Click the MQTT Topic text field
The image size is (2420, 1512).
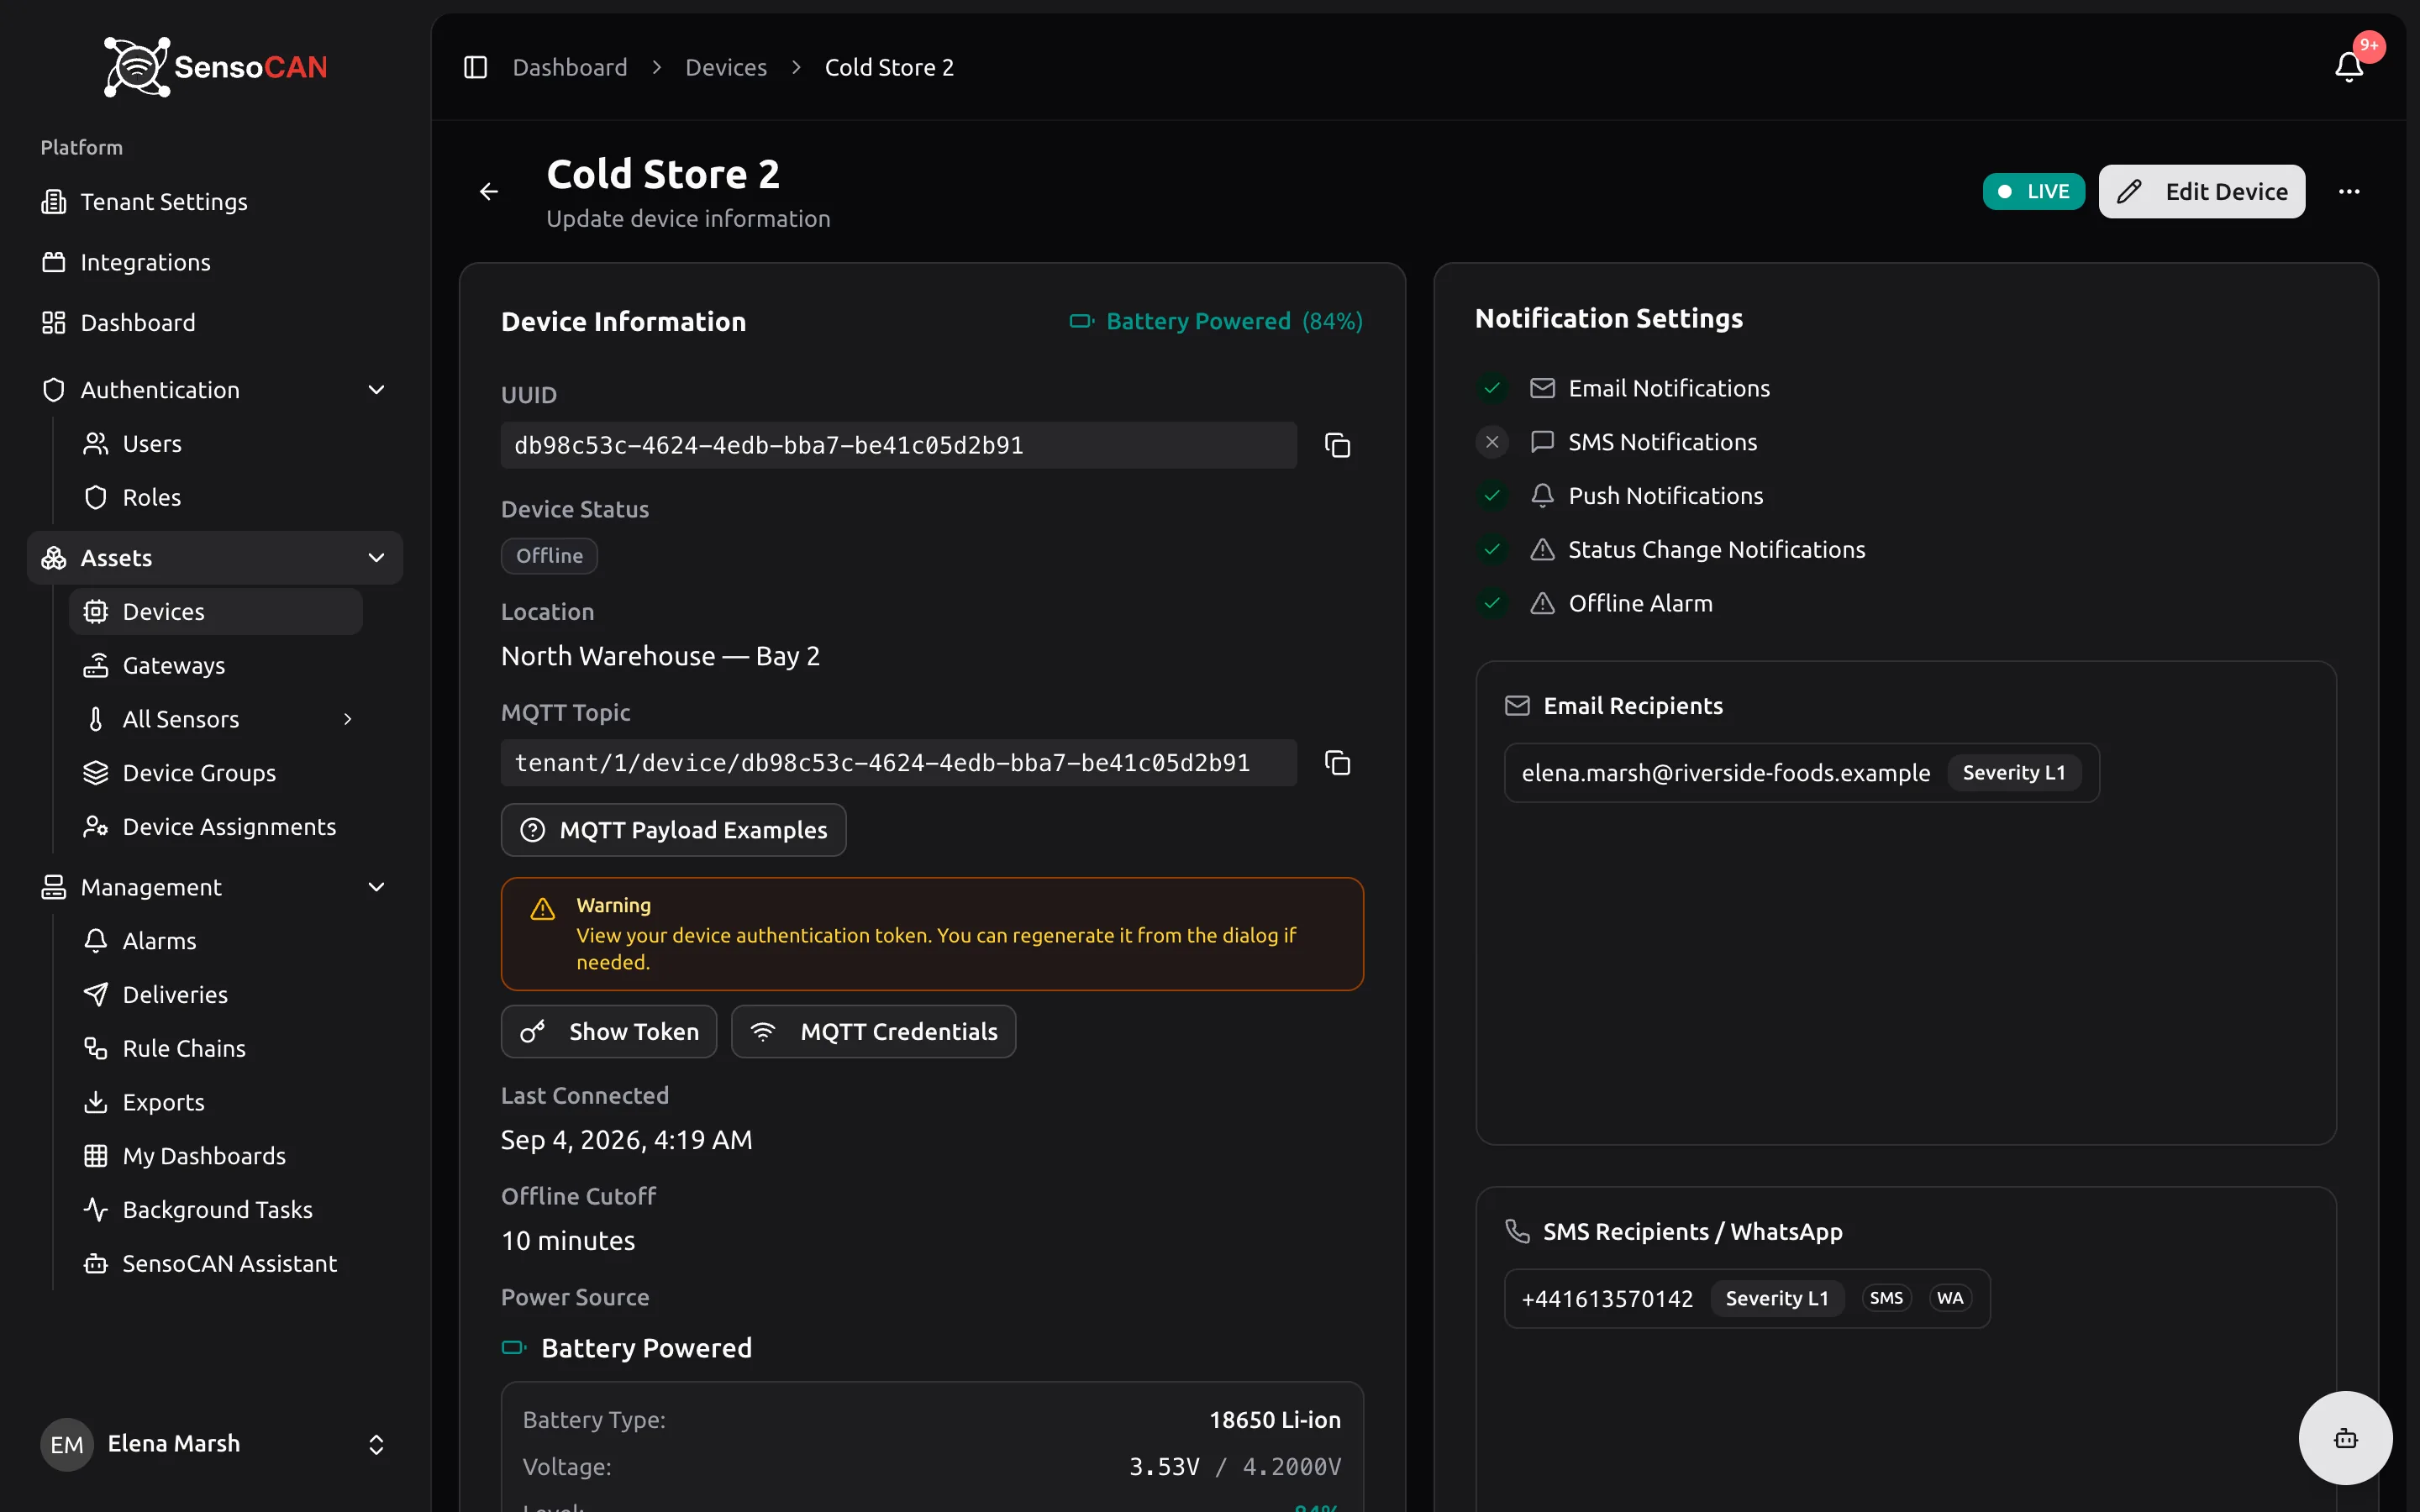[898, 763]
